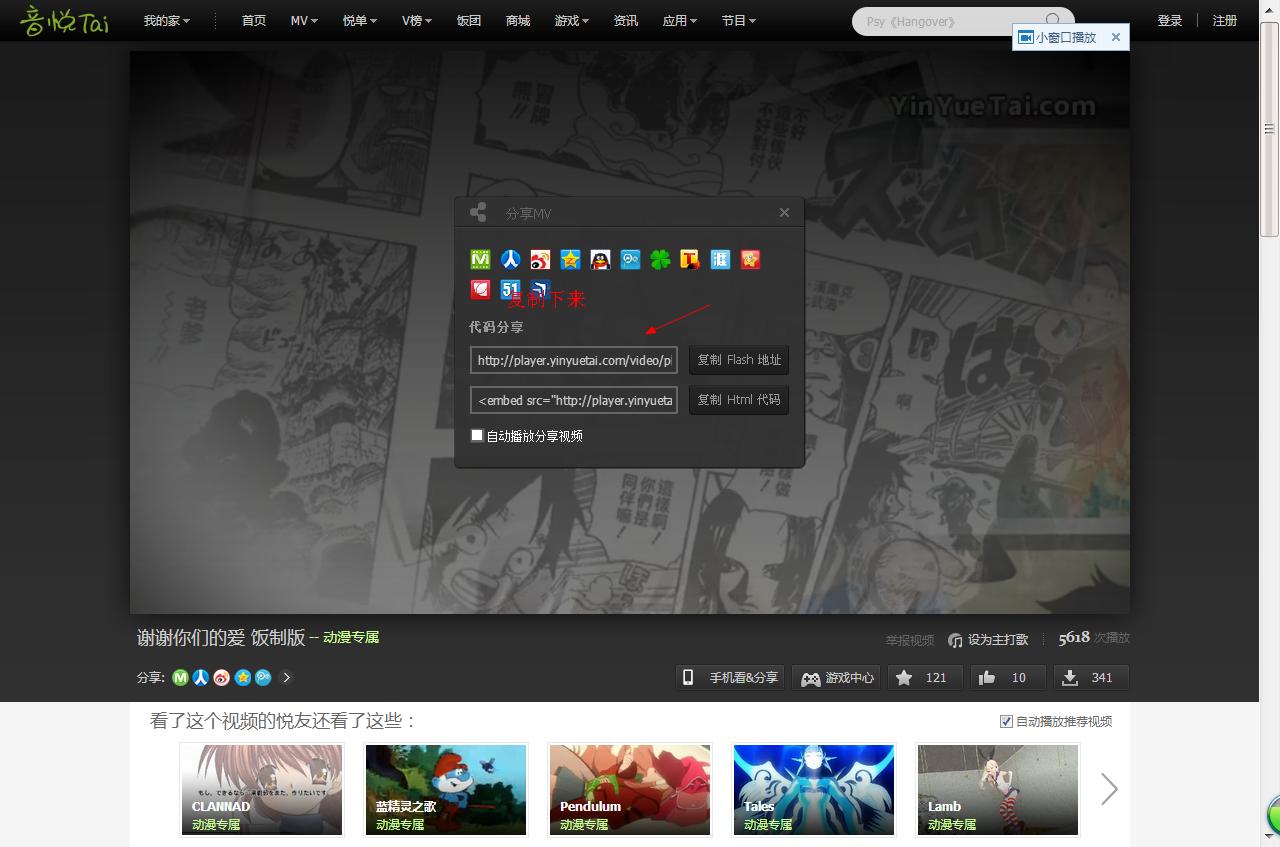Screen dimensions: 1280x847
Task: Uncheck 自动播放推荐视频 checkbox
Action: pyautogui.click(x=1006, y=721)
